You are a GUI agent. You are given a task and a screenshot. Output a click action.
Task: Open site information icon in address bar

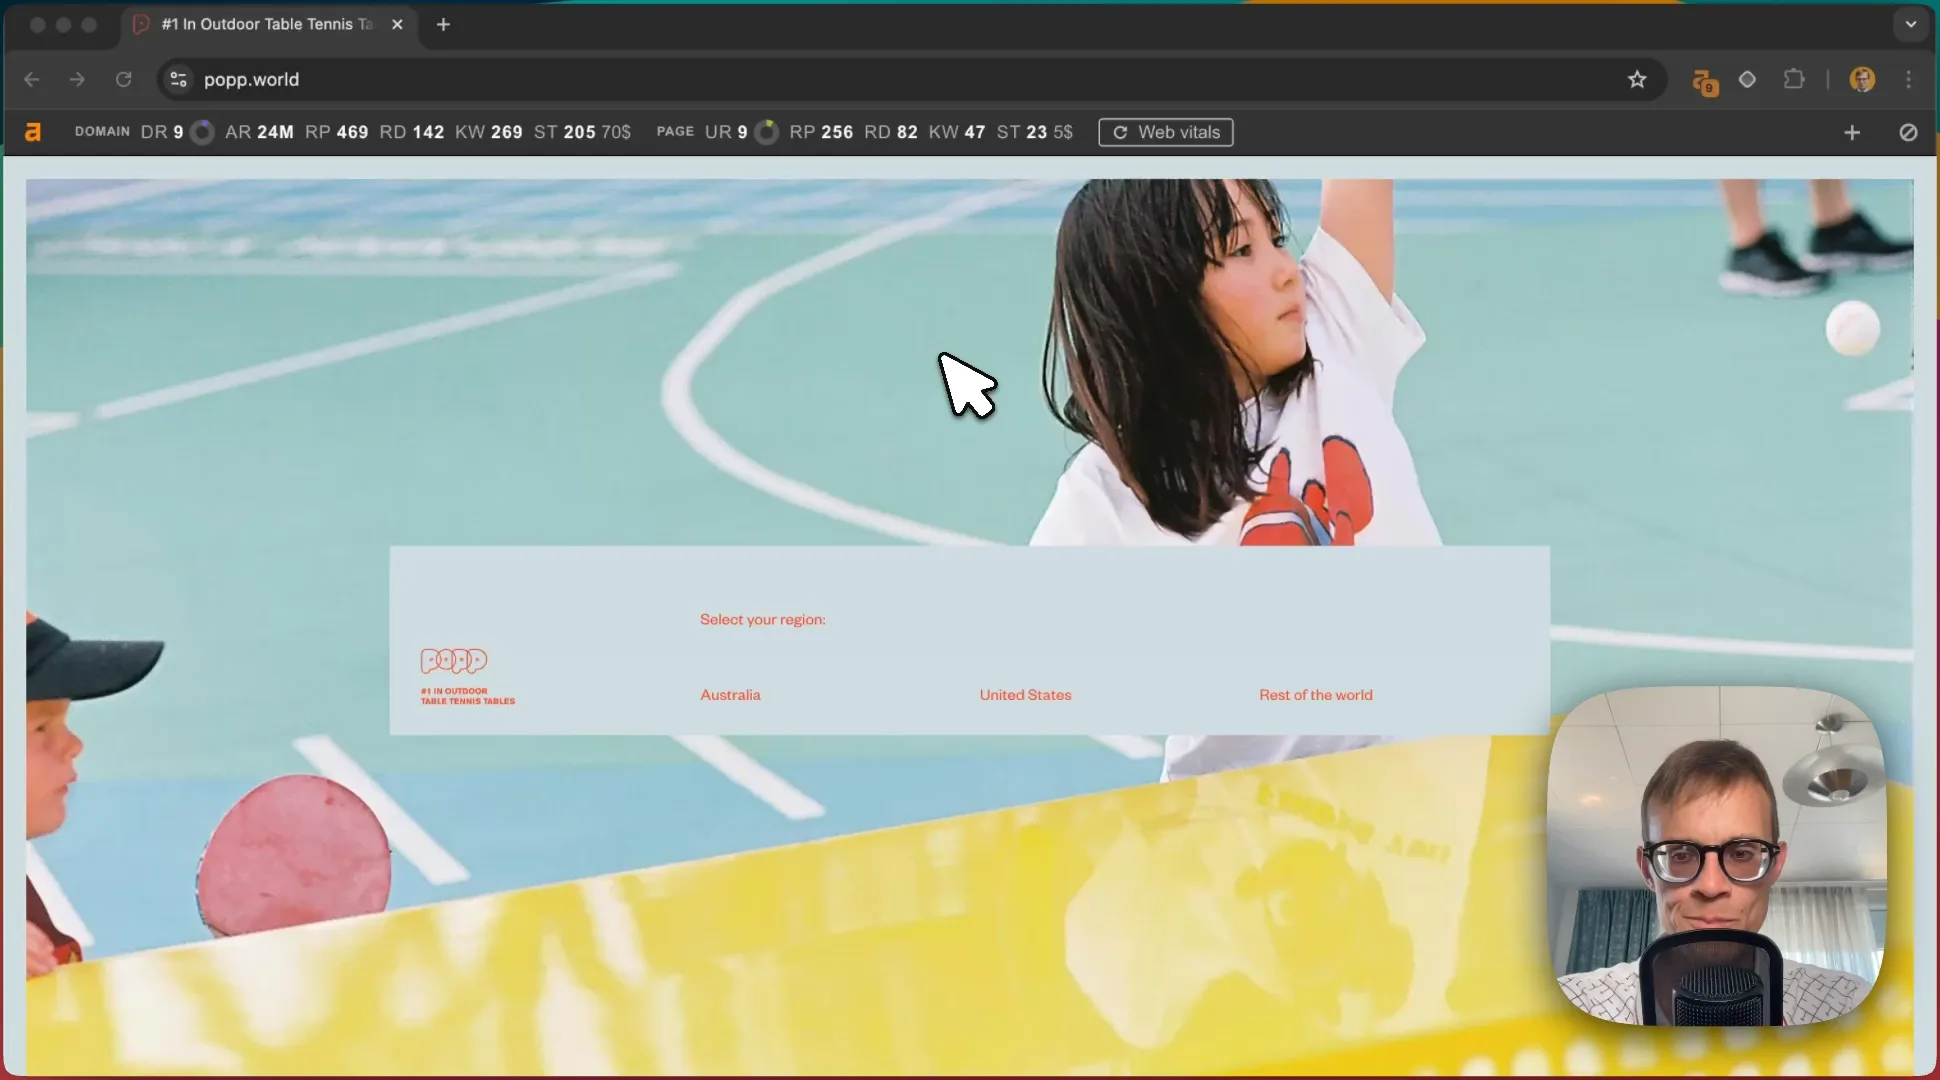178,79
